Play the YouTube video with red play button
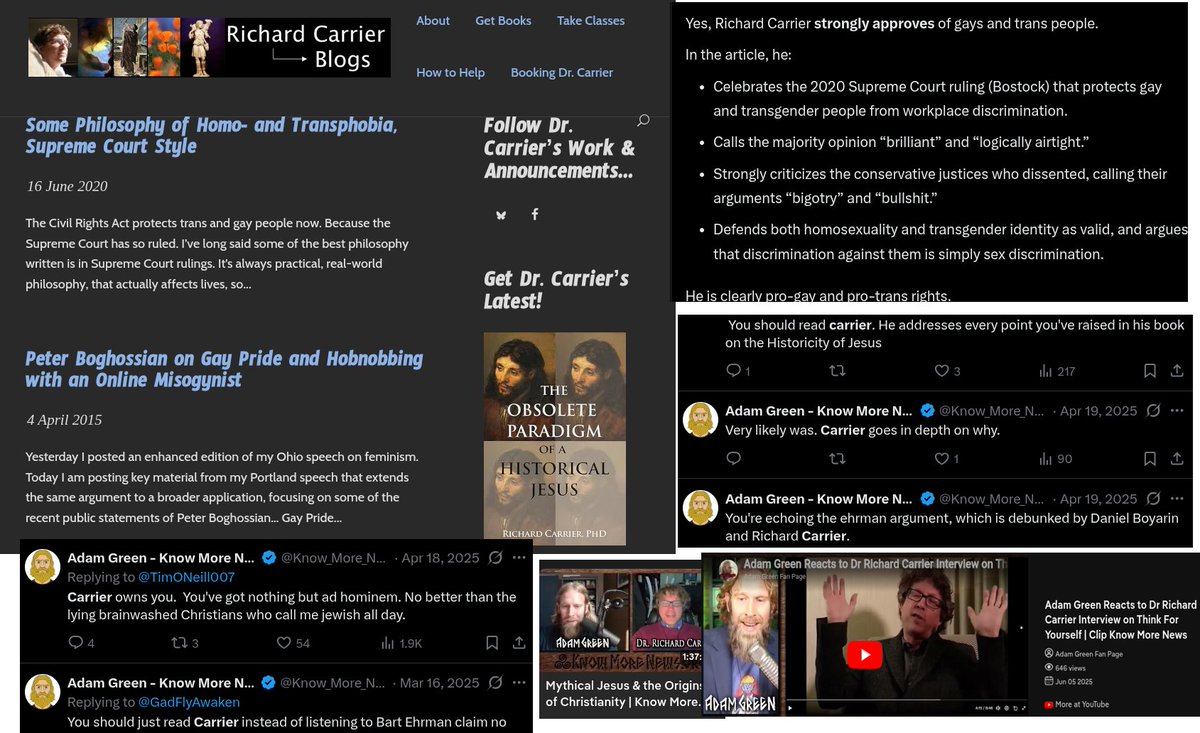The height and width of the screenshot is (733, 1200). pos(865,654)
